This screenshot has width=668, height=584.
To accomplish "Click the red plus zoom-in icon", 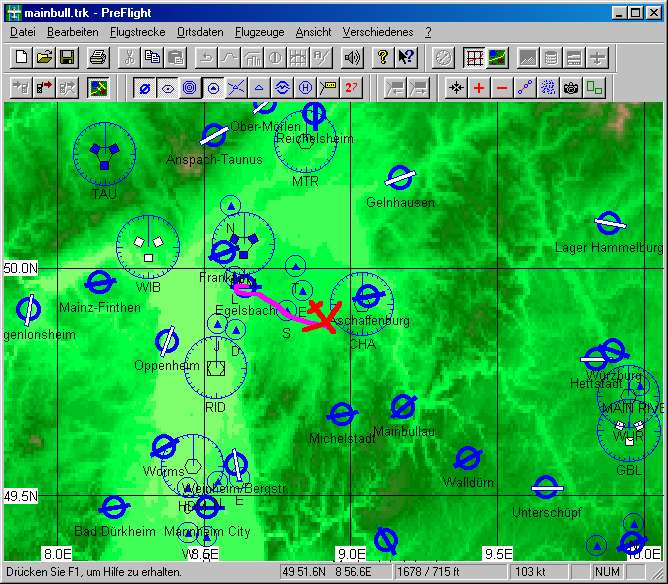I will click(479, 88).
